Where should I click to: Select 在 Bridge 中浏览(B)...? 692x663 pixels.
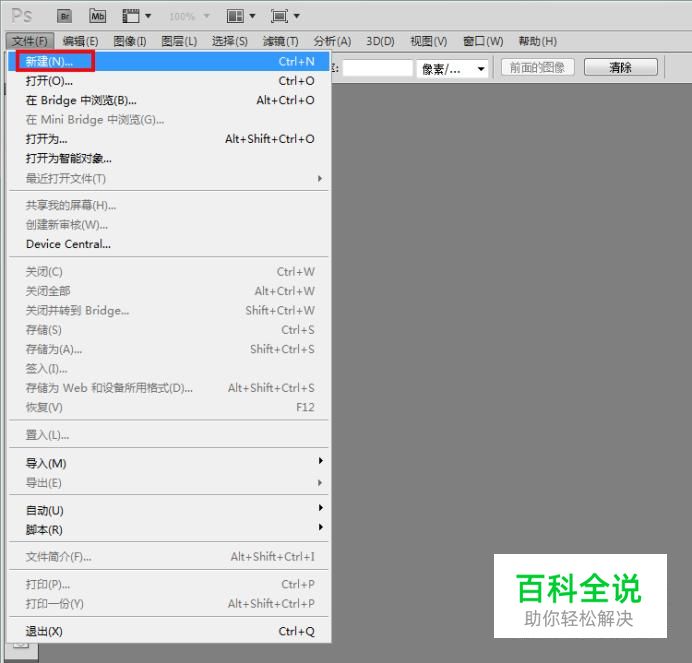pyautogui.click(x=169, y=100)
